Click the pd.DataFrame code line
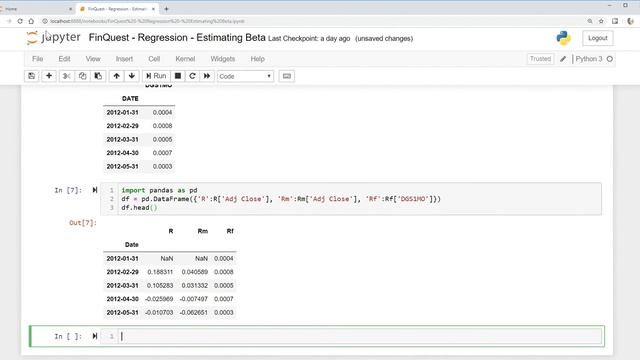This screenshot has width=640, height=360. tap(281, 199)
